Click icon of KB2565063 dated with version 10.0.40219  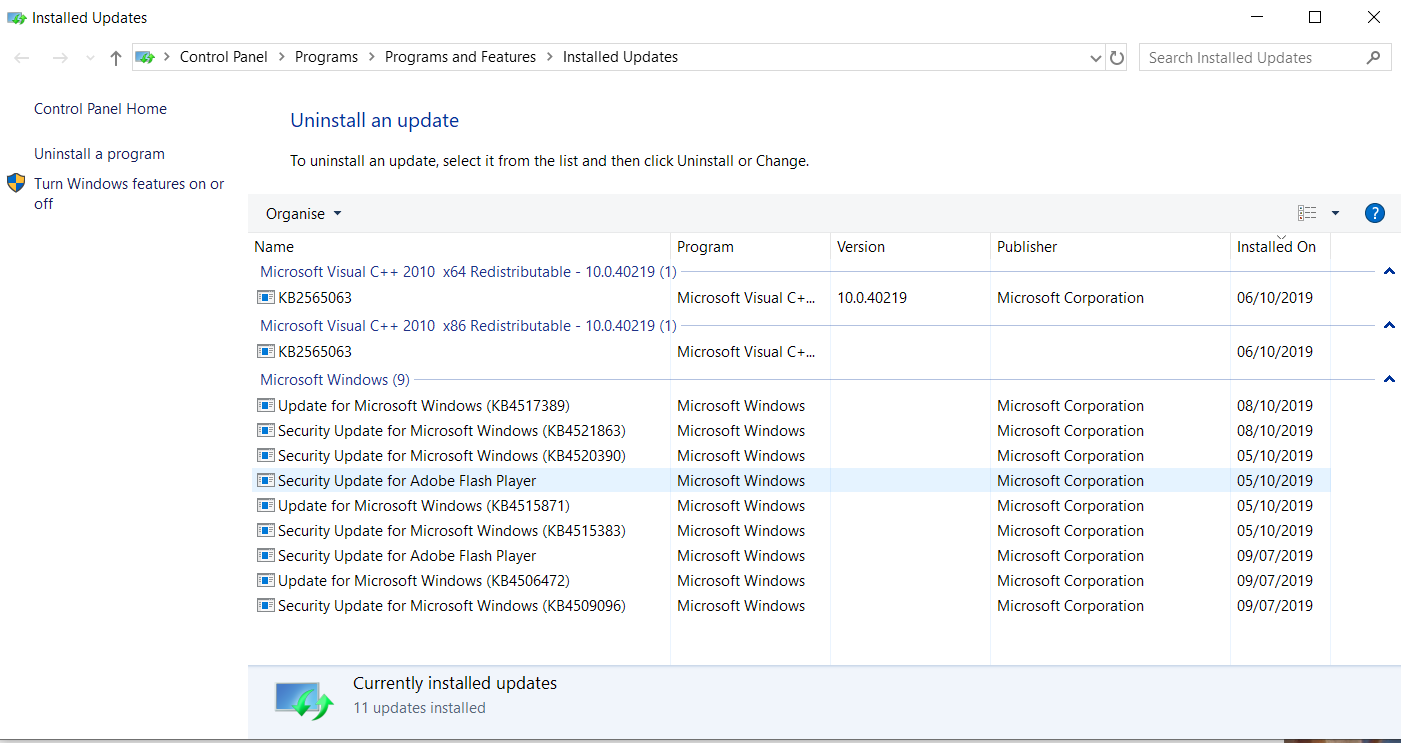click(x=266, y=297)
